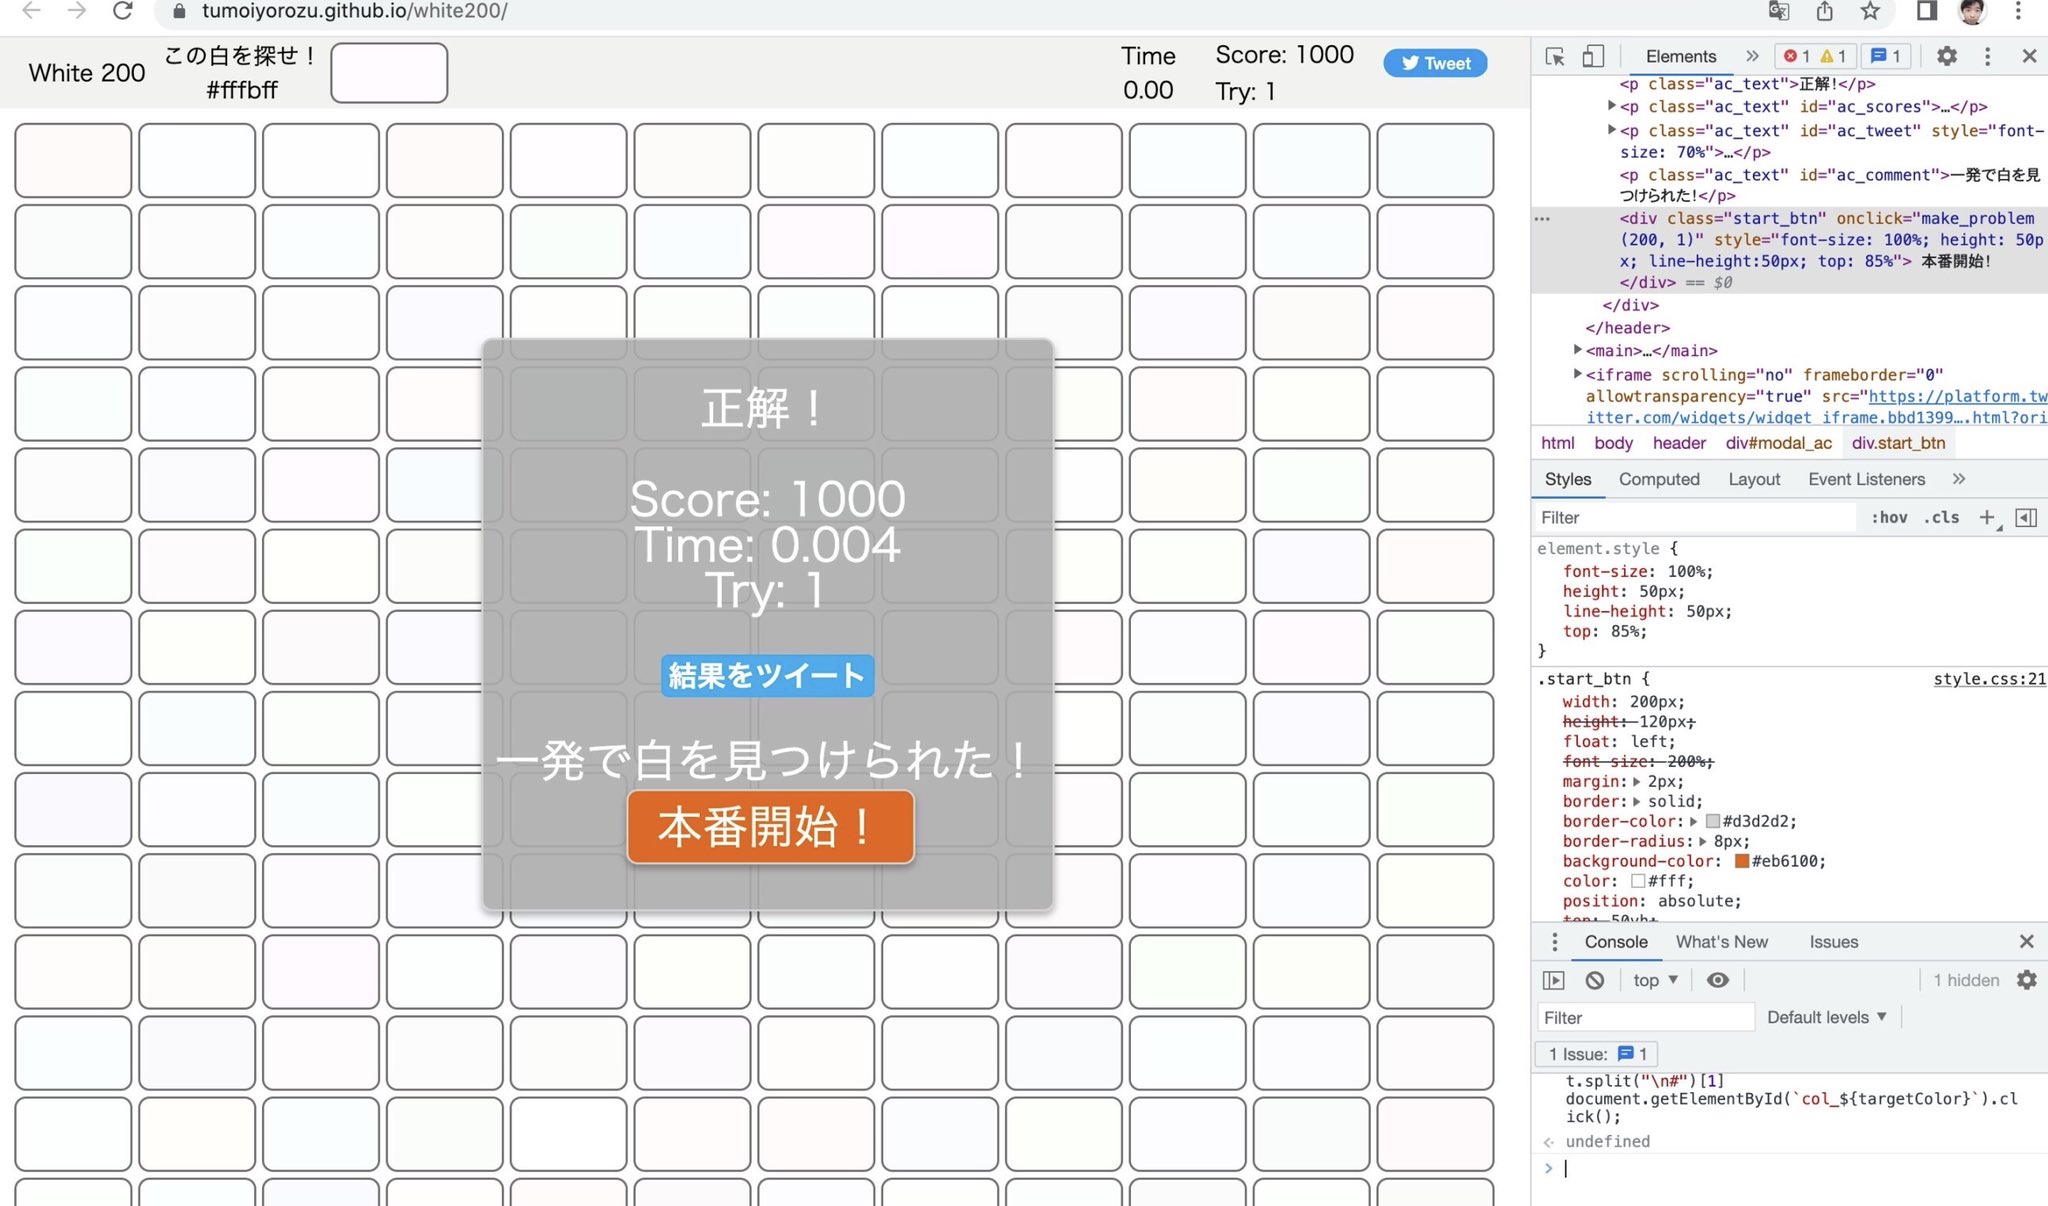Image resolution: width=2048 pixels, height=1206 pixels.
Task: Create live expression with eye icon
Action: 1717,980
